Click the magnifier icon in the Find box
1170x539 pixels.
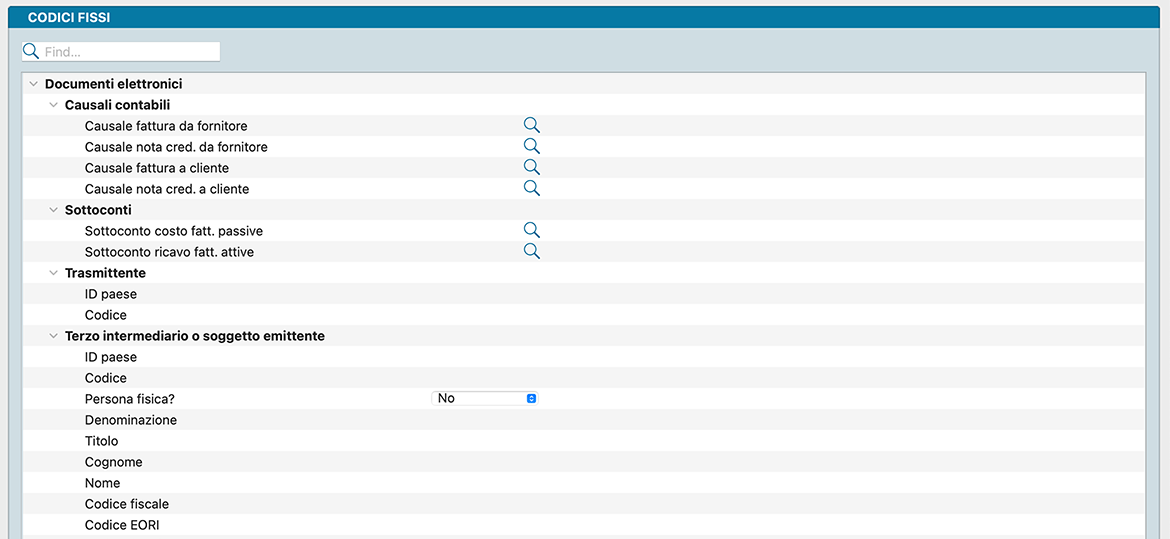[x=31, y=51]
